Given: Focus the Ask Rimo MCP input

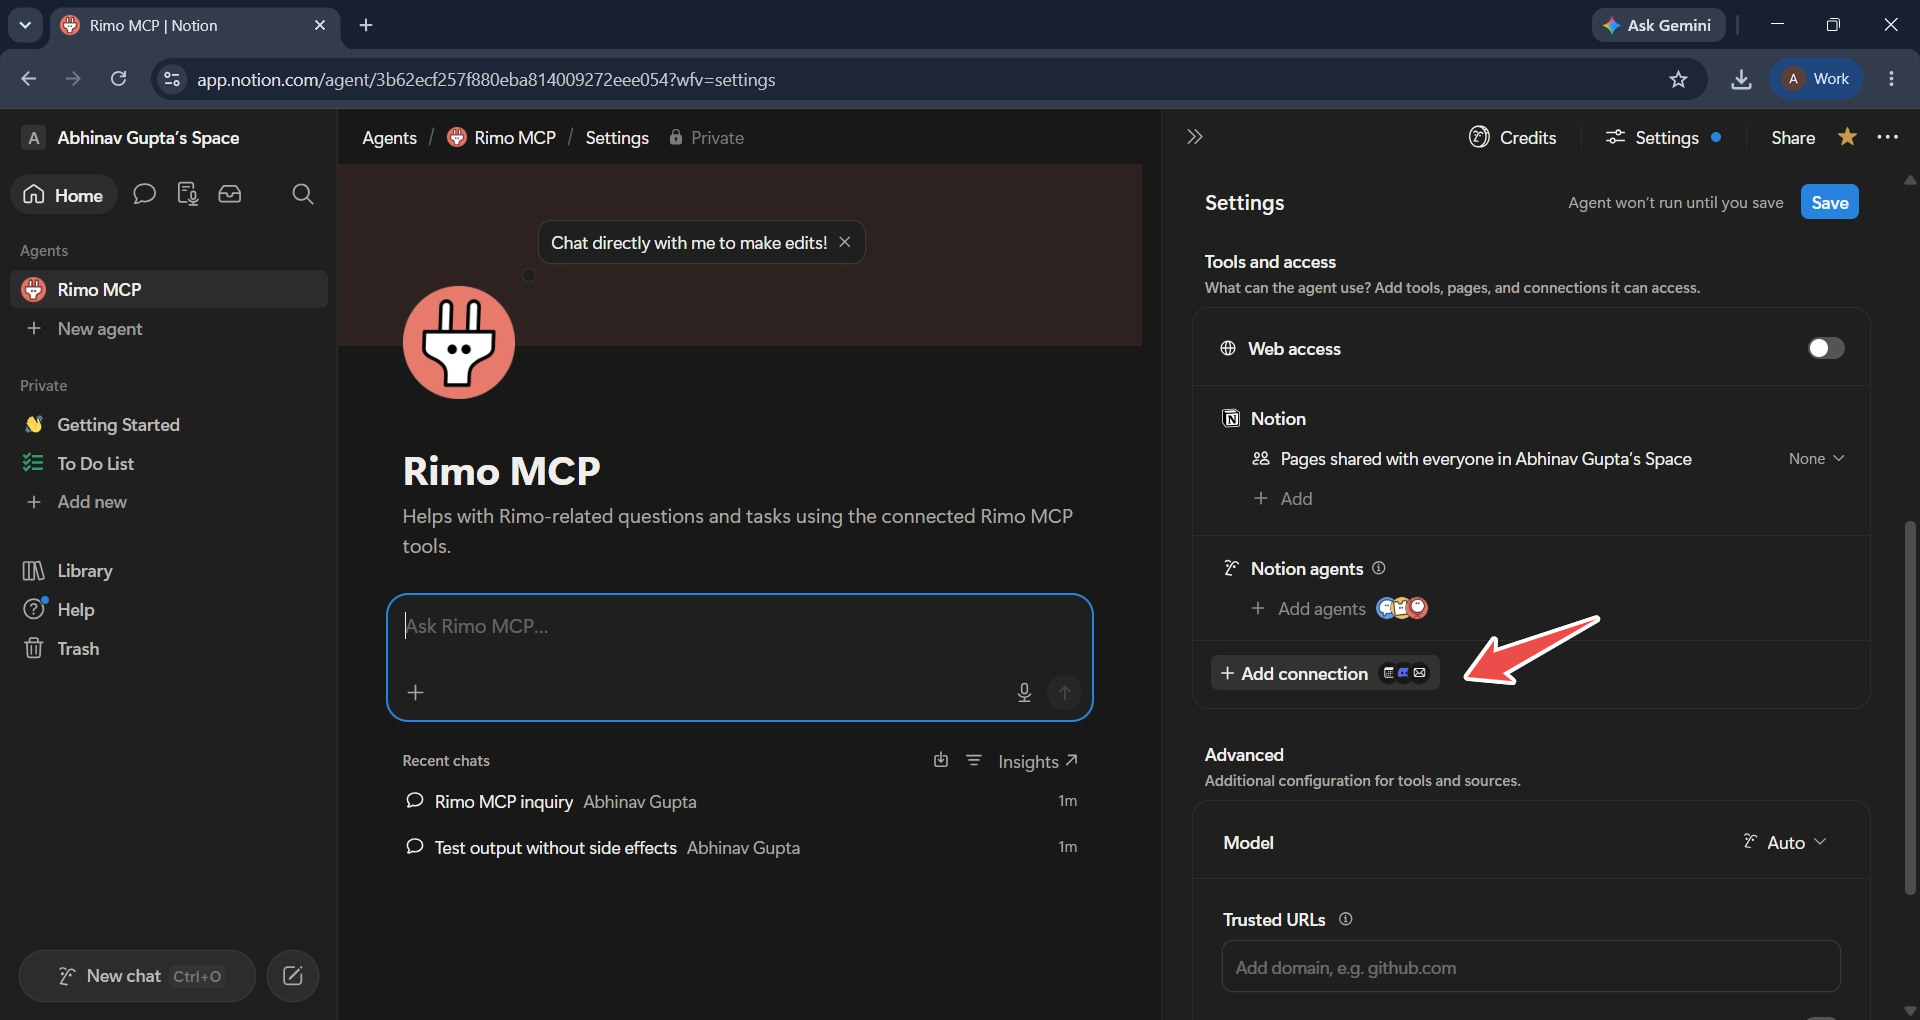Looking at the screenshot, I should coord(739,627).
